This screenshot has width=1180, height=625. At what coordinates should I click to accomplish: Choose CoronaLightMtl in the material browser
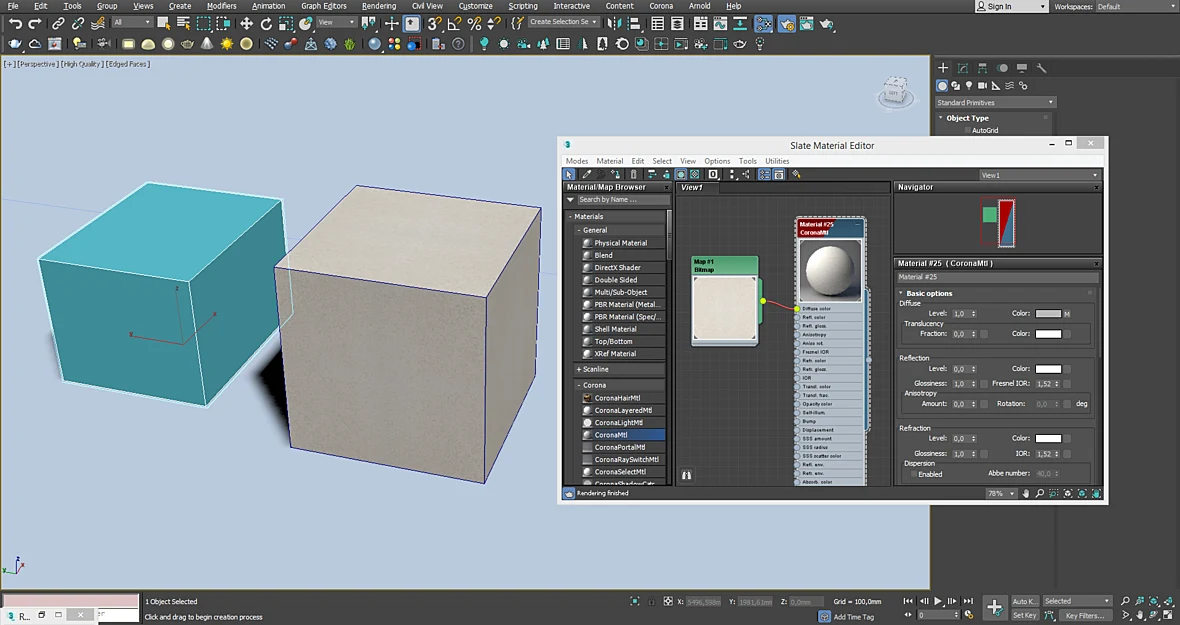pyautogui.click(x=619, y=423)
